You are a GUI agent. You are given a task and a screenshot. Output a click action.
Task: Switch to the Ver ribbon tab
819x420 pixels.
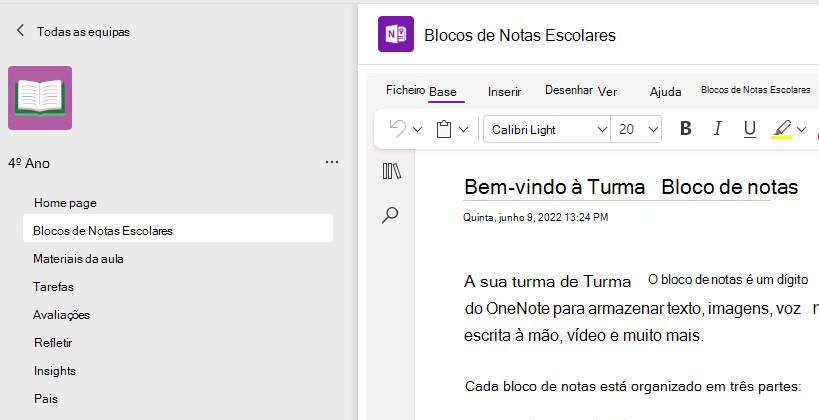[607, 92]
